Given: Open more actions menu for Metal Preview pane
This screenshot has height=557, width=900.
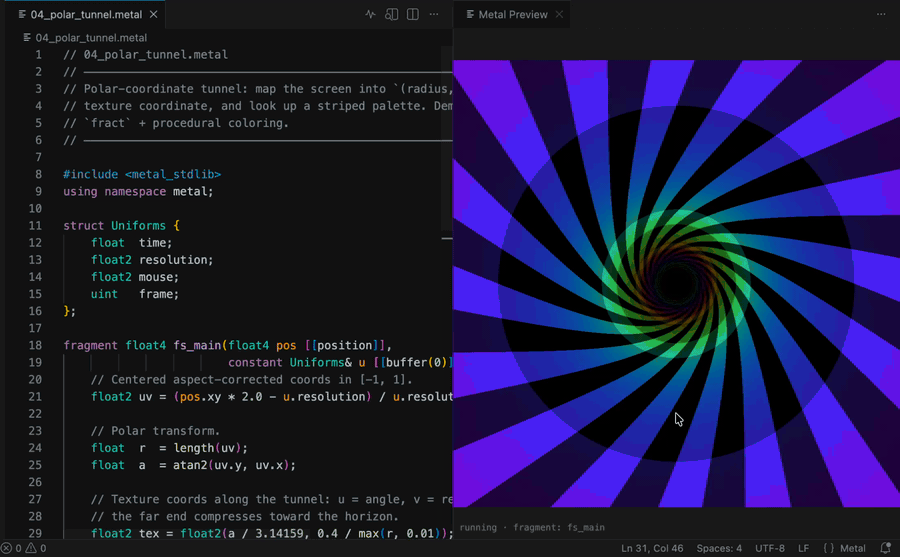Looking at the screenshot, I should pyautogui.click(x=881, y=14).
